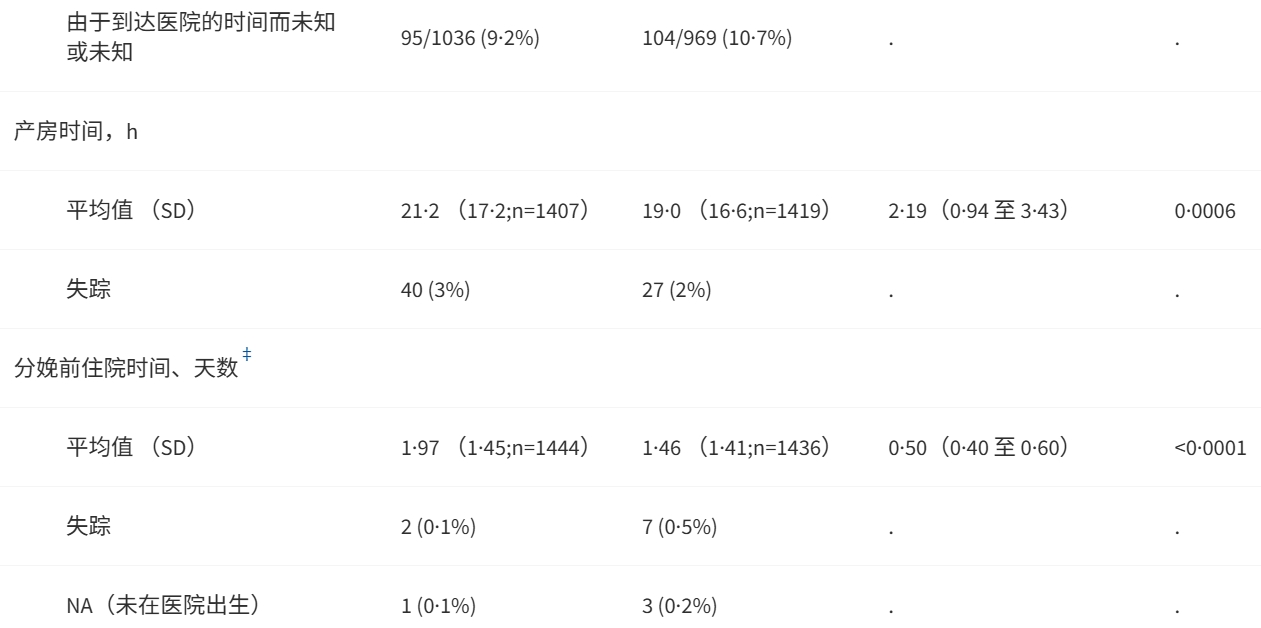Select value 1·97 (1·45;n=1444)
The width and height of the screenshot is (1261, 628).
click(493, 449)
